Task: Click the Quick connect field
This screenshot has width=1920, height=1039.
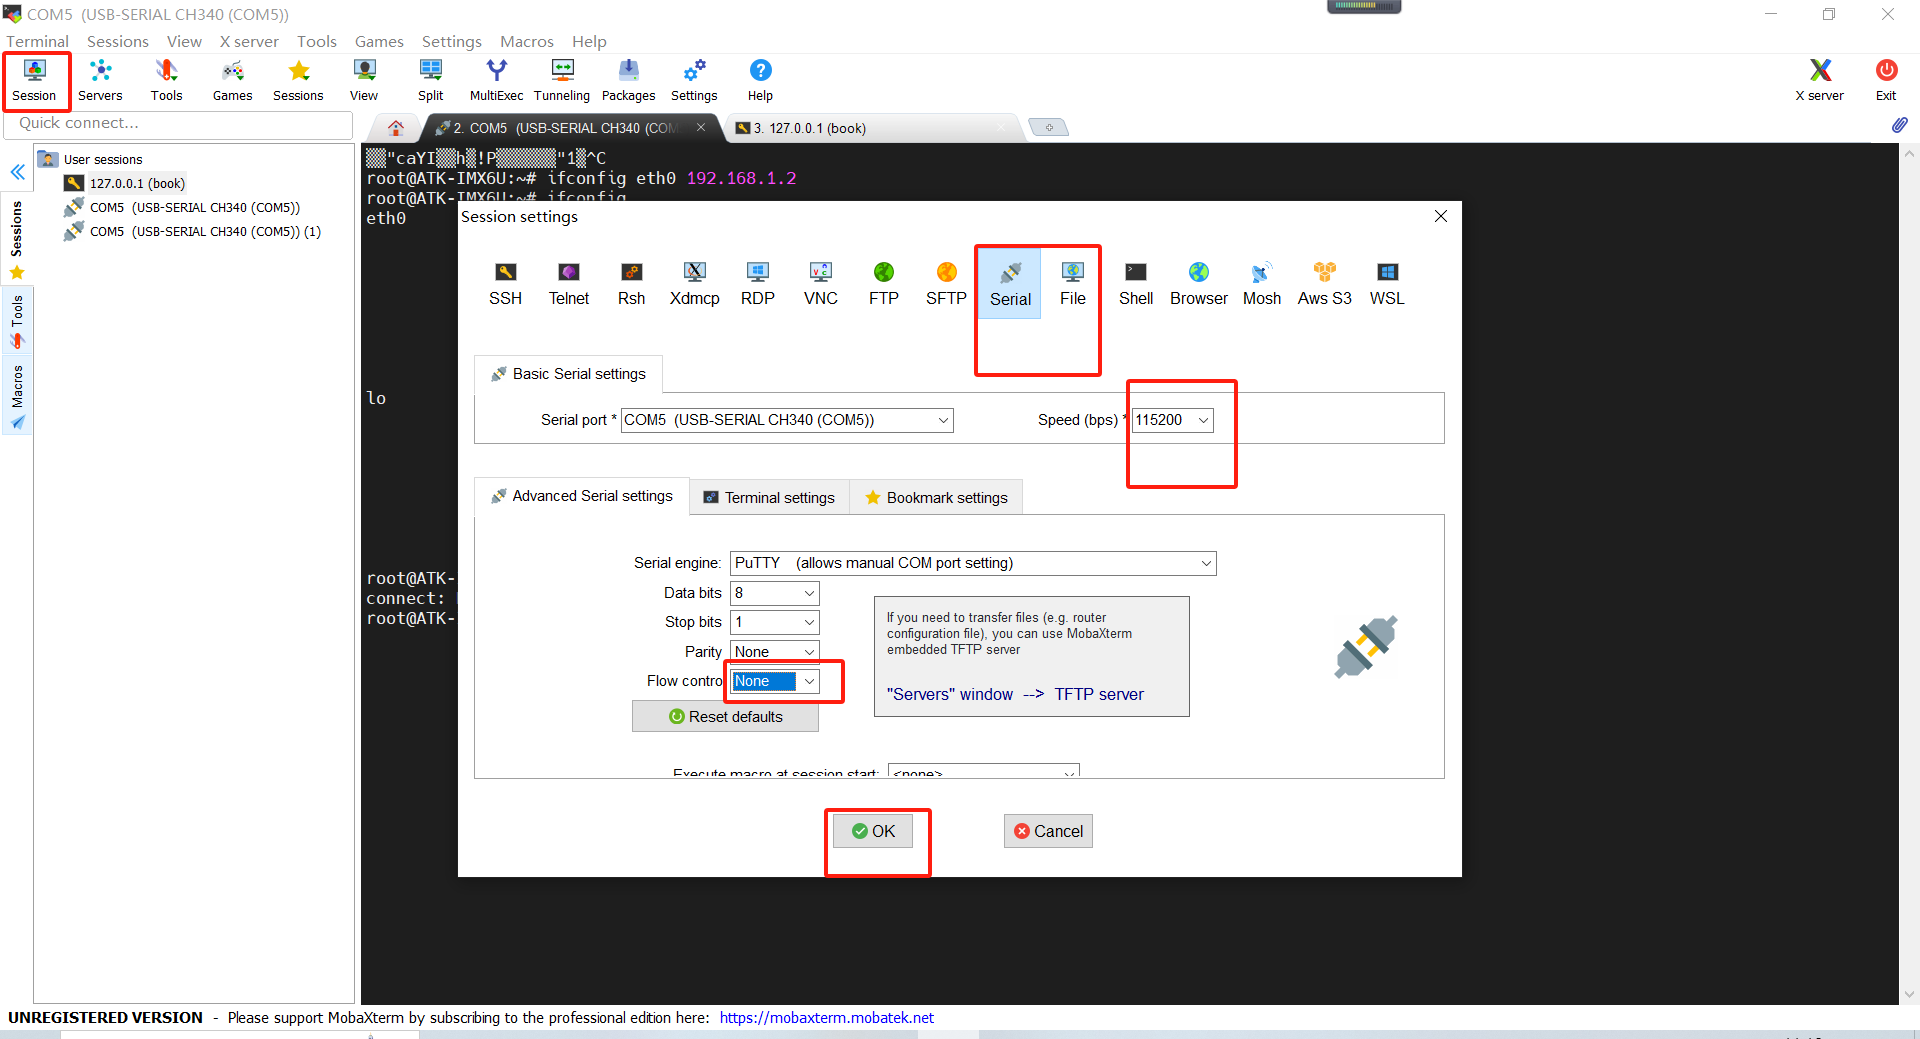Action: (x=178, y=123)
